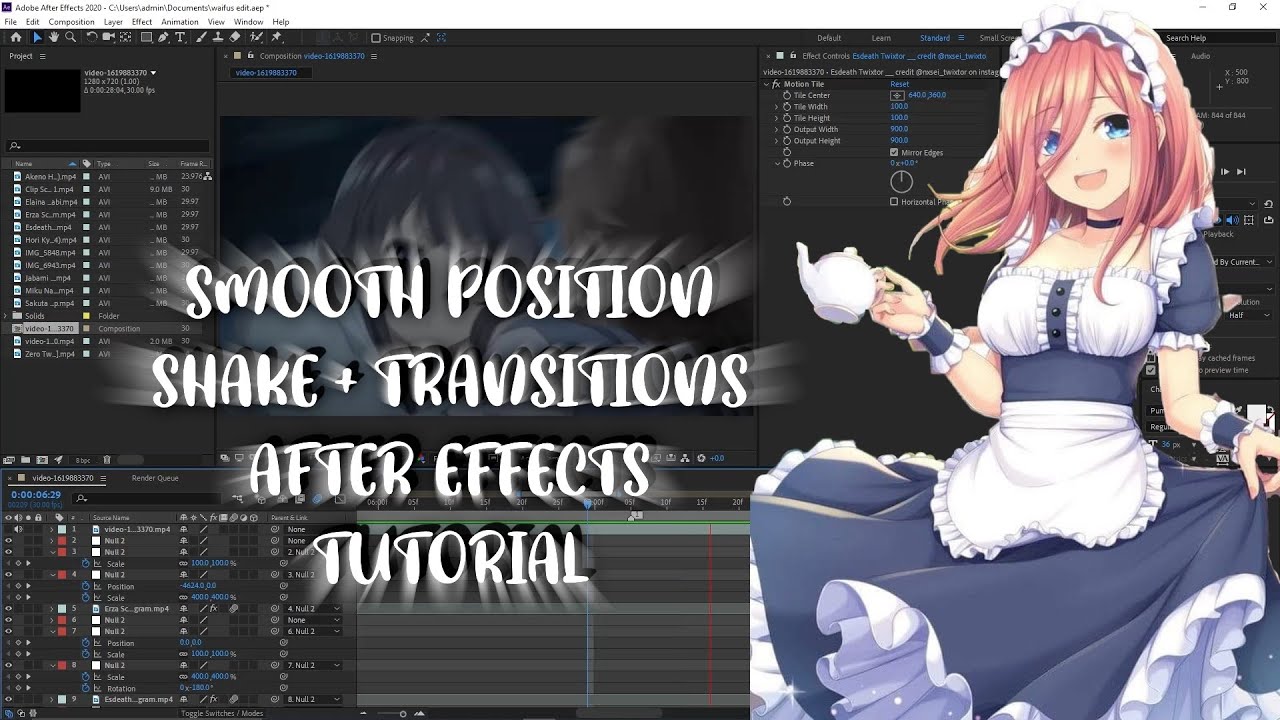
Task: Collapse layer 4 Null 2 properties
Action: (52, 575)
